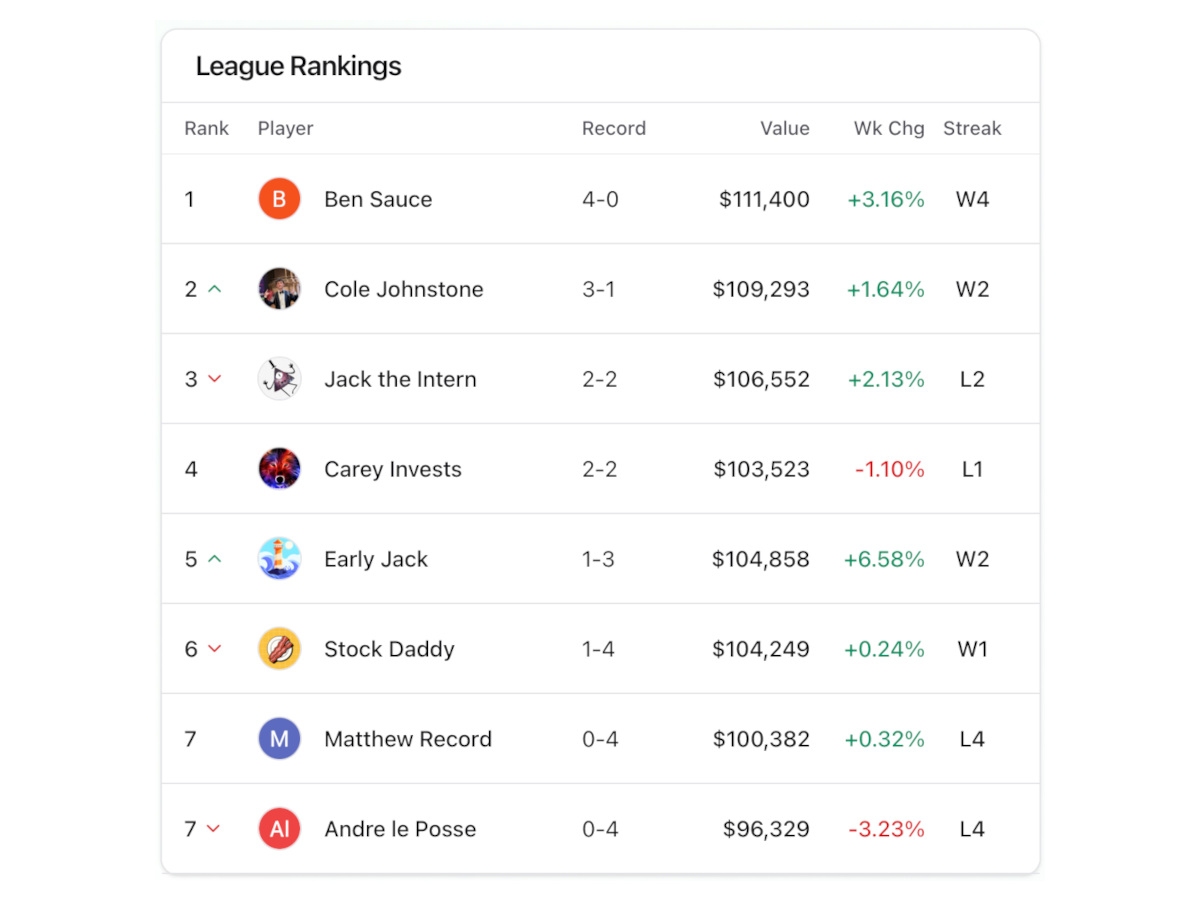Image resolution: width=1200 pixels, height=900 pixels.
Task: Select Carey Invests' bear avatar
Action: 279,468
